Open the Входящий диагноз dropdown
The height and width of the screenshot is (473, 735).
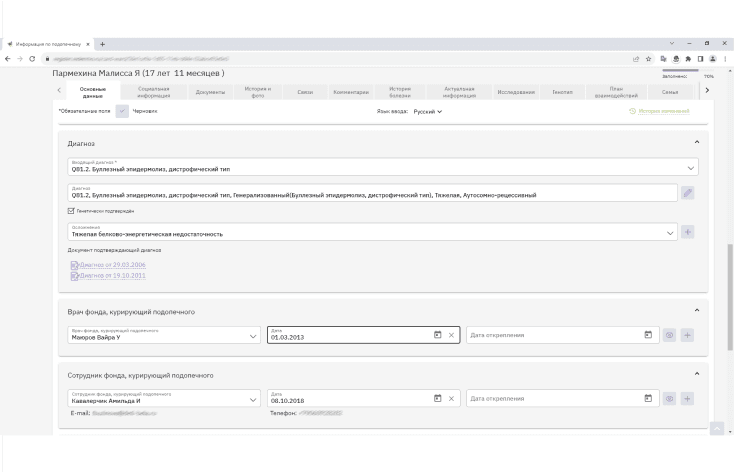click(x=383, y=167)
